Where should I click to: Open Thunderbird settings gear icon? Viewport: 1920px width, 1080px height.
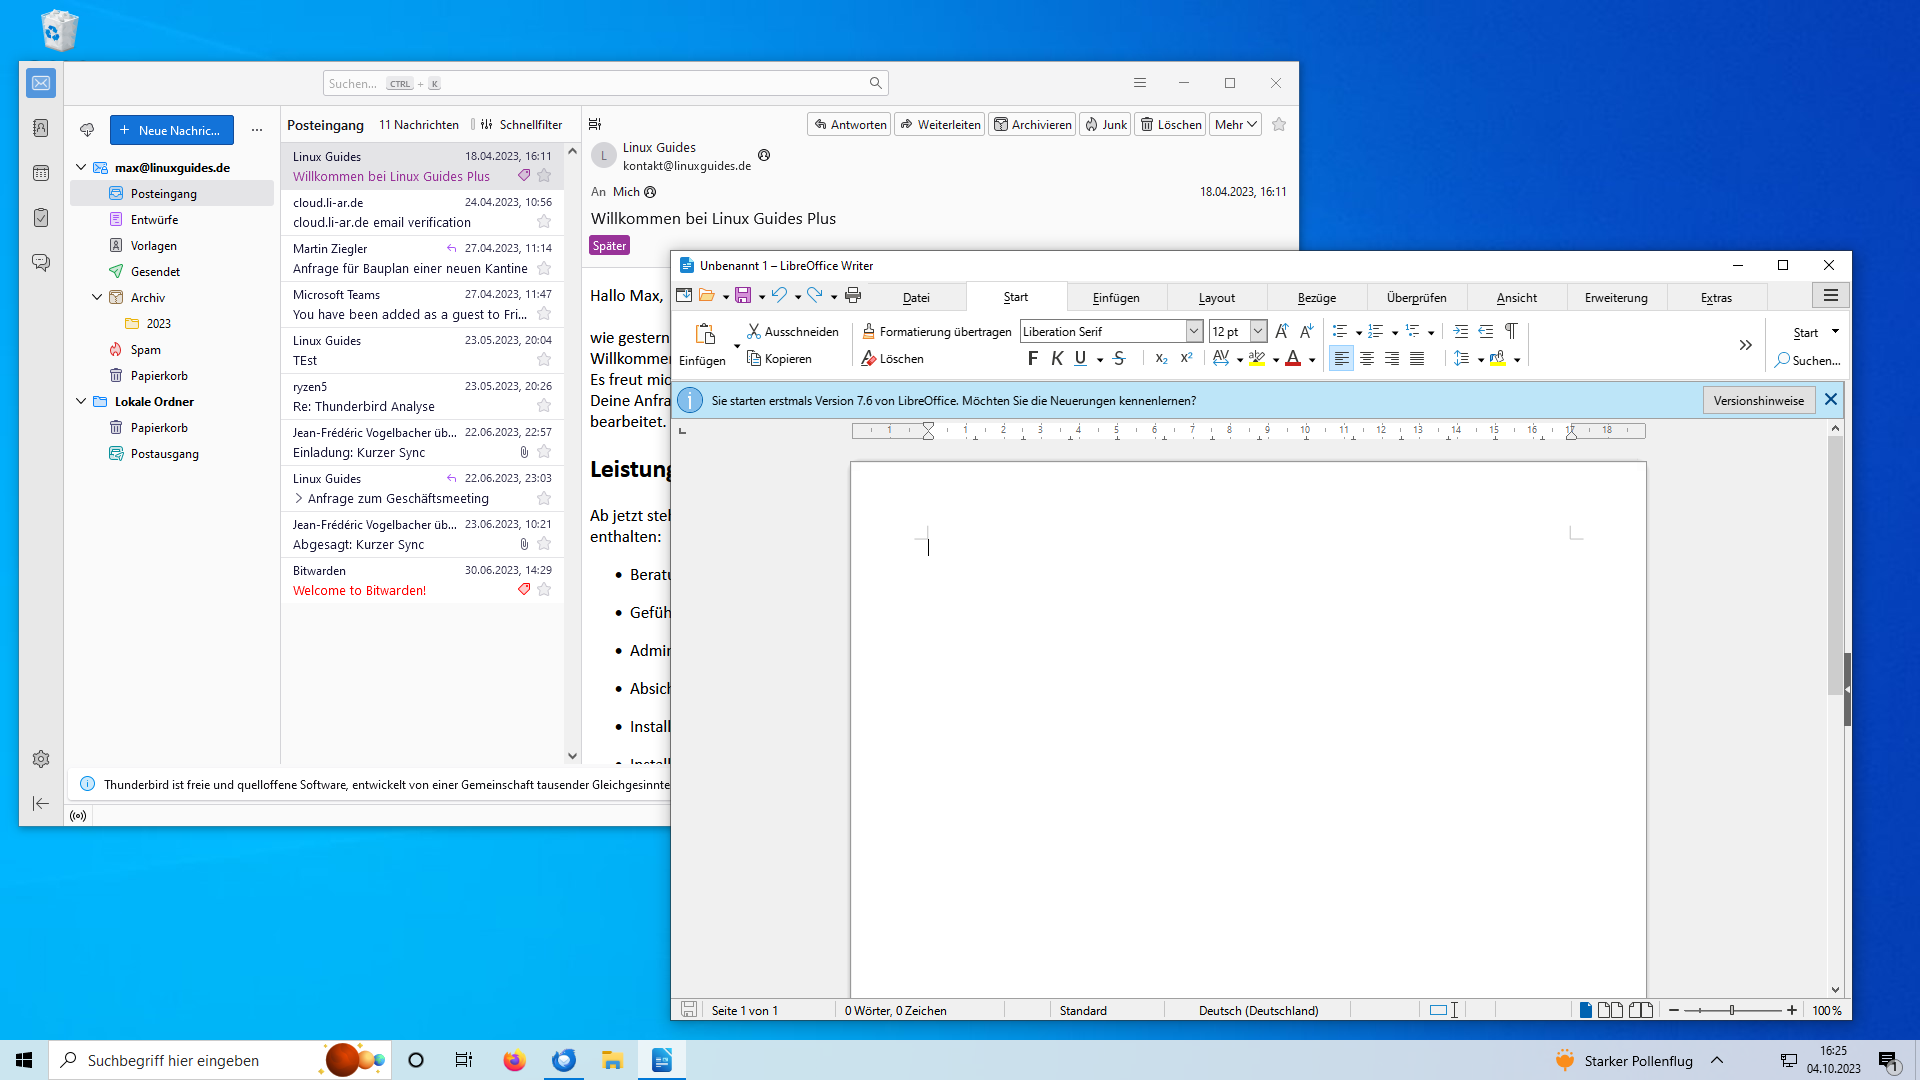tap(41, 759)
